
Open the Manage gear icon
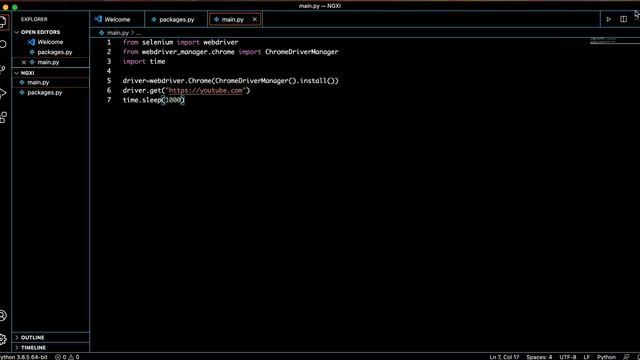coord(3,339)
